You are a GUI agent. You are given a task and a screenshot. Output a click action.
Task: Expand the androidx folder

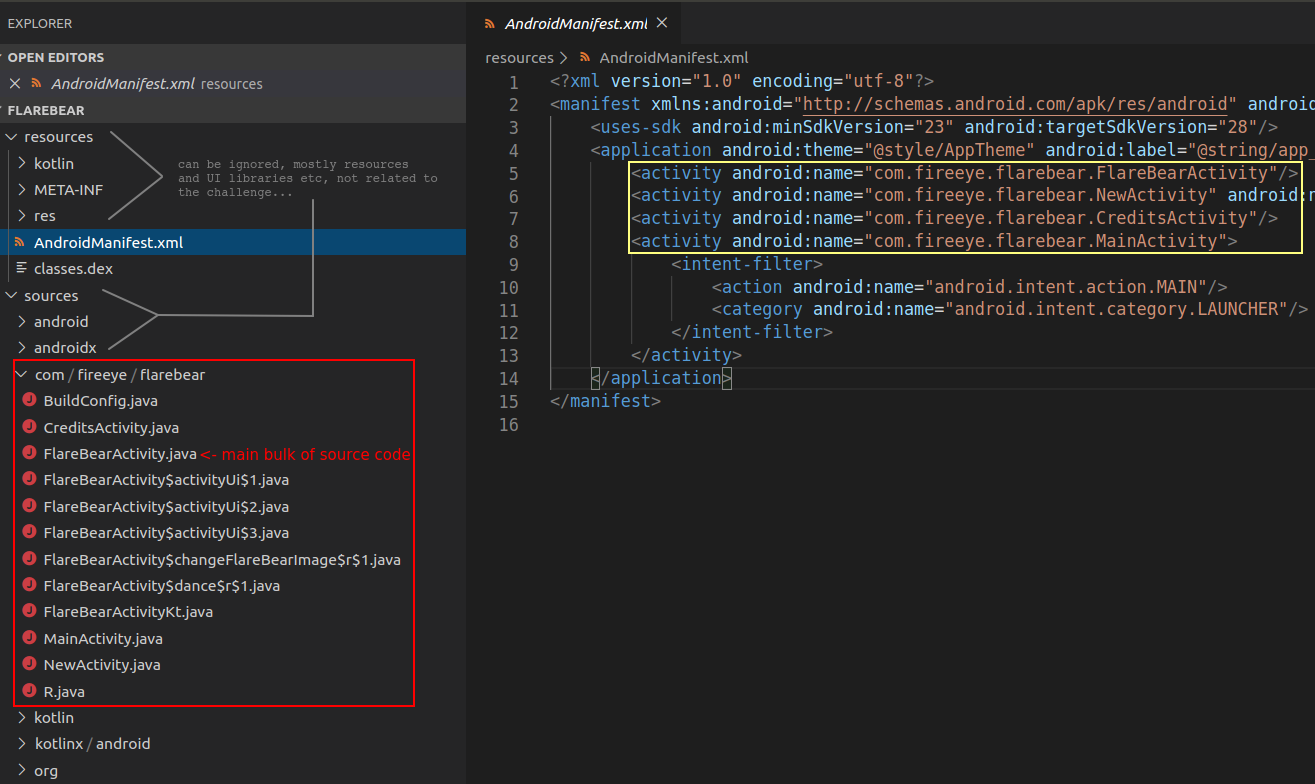[23, 348]
